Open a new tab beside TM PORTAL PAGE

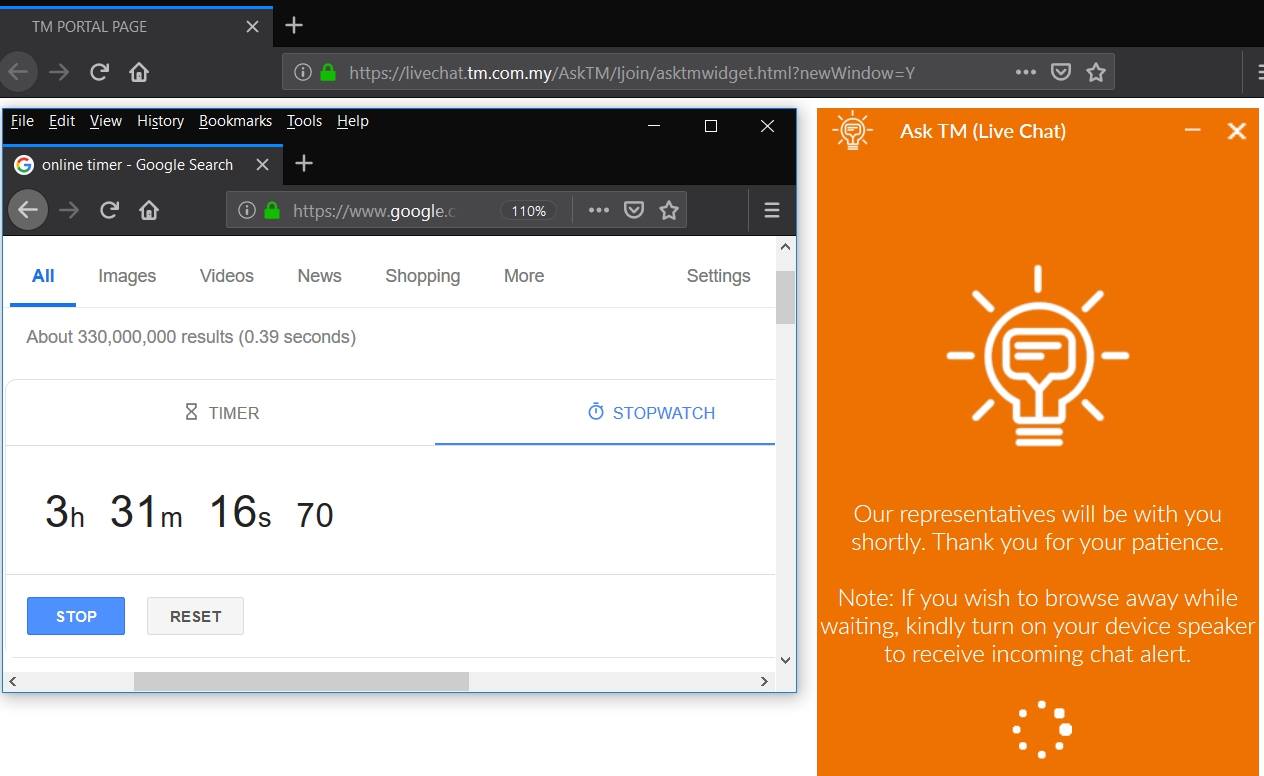(293, 25)
